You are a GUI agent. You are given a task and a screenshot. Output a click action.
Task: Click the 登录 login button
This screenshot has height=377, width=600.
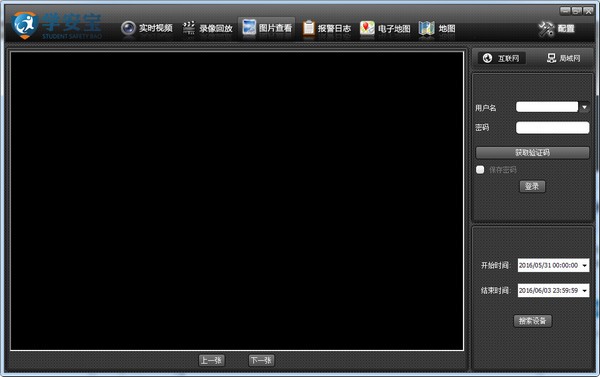[x=532, y=186]
